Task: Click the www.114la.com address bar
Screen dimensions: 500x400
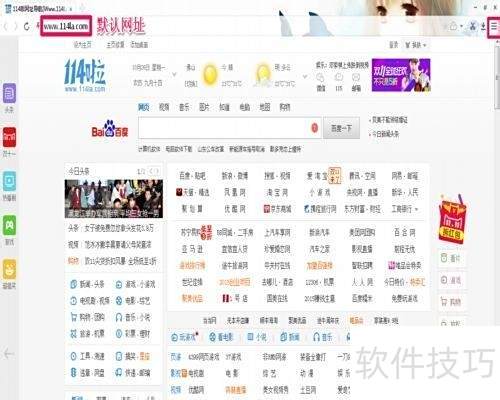Action: point(66,26)
